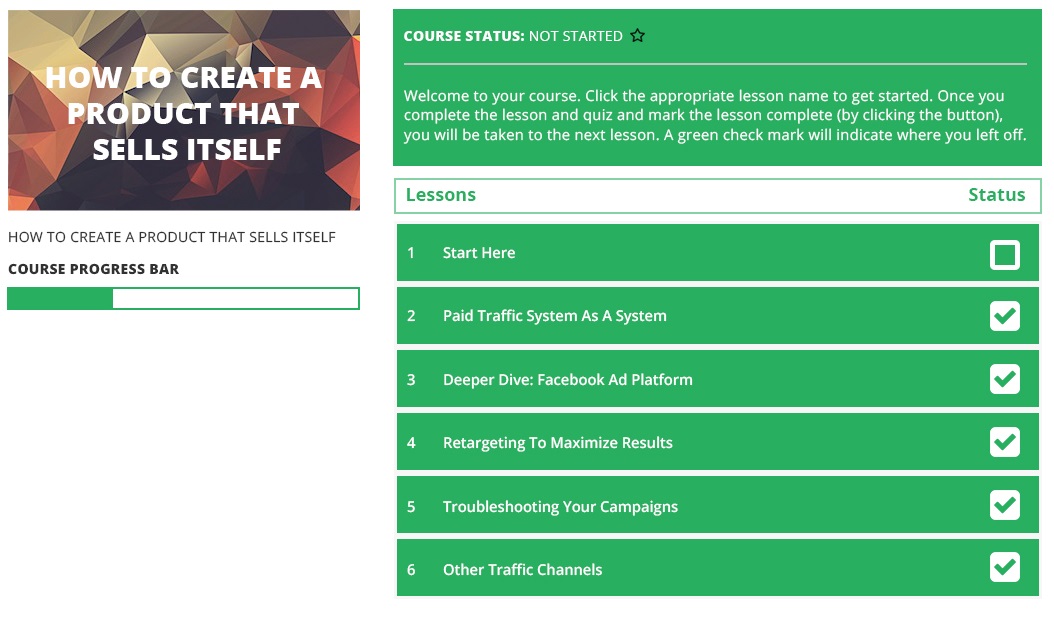Toggle Deeper Dive Facebook Ad Platform check mark
The width and height of the screenshot is (1054, 618).
[1004, 380]
